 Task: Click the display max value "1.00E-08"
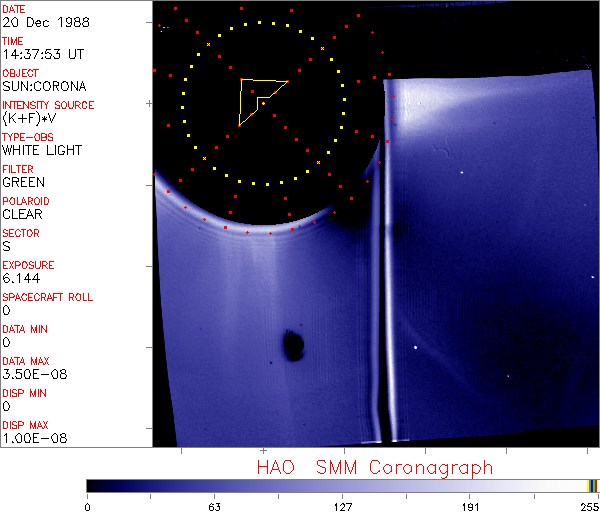(x=32, y=438)
